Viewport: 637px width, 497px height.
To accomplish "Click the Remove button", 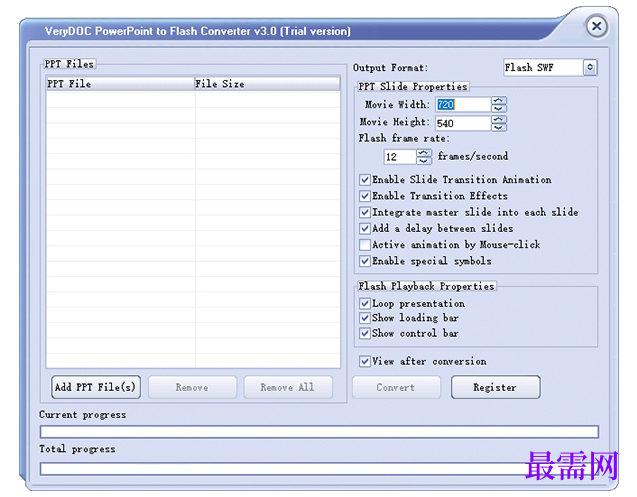I will pos(192,387).
